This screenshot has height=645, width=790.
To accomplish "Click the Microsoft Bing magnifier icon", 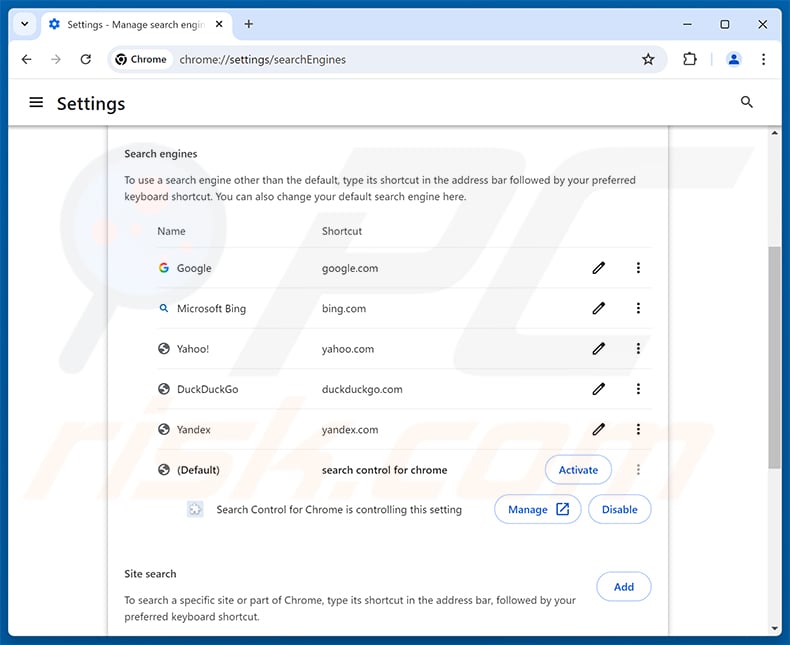I will coord(164,308).
